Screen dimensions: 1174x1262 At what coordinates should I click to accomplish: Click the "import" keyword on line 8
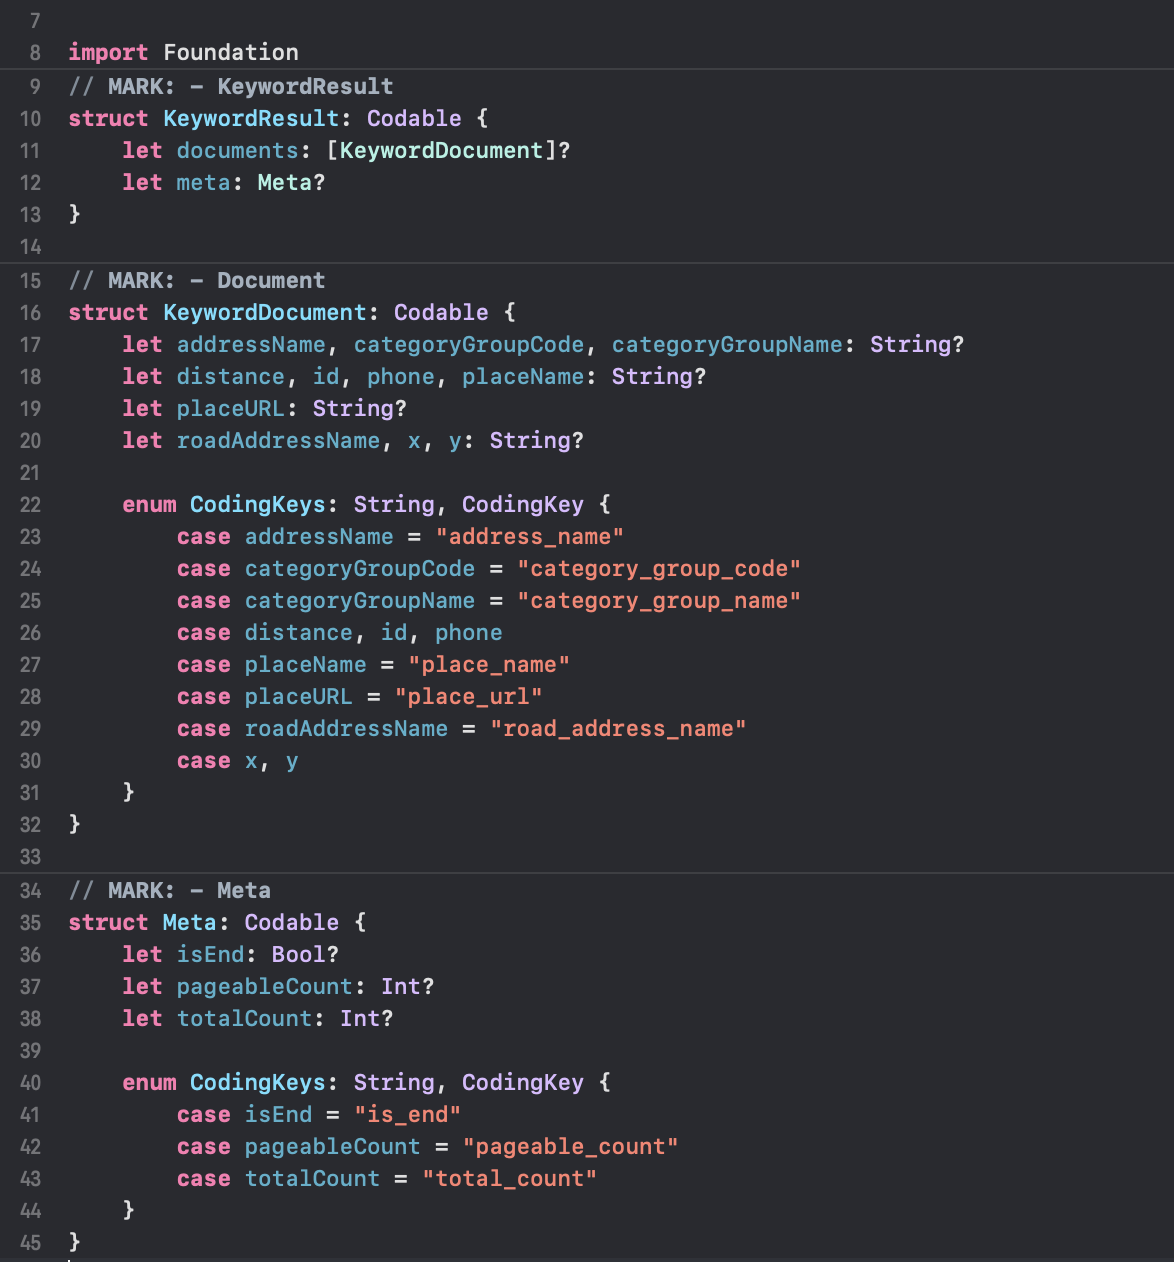pos(108,52)
